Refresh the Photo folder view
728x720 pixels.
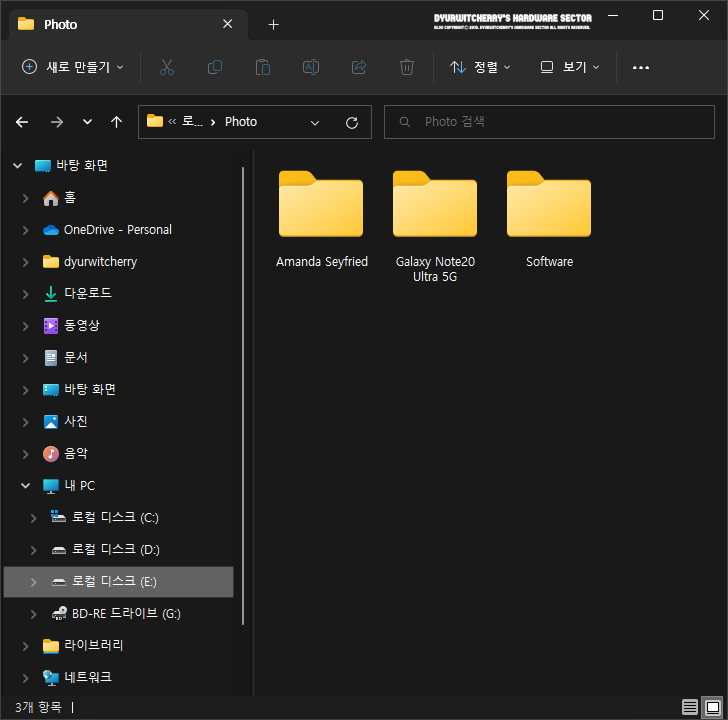tap(352, 123)
